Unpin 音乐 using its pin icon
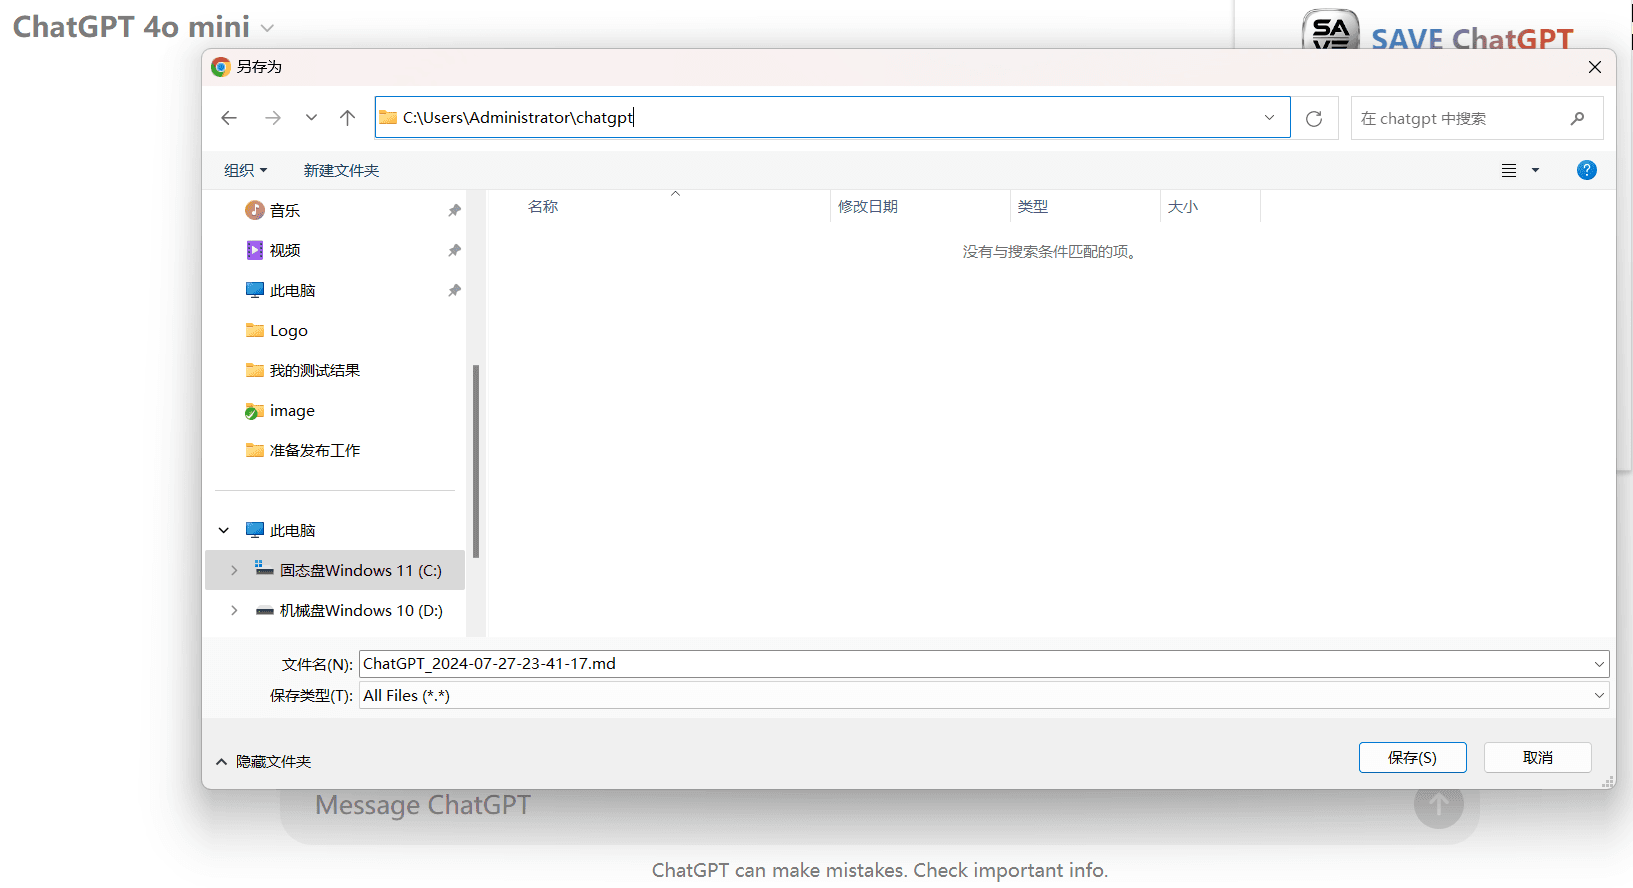The width and height of the screenshot is (1633, 888). 454,210
